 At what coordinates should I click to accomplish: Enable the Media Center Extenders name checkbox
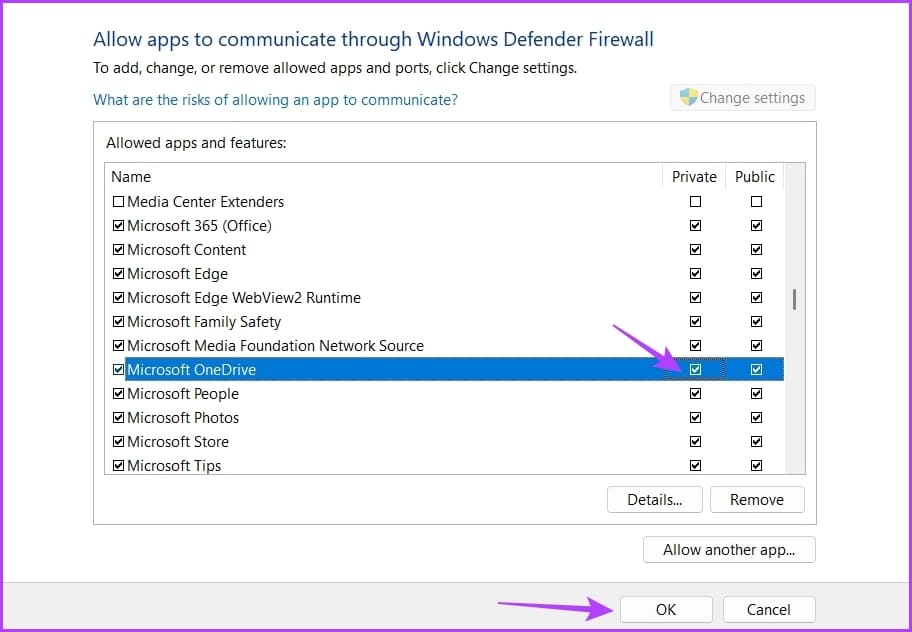pos(118,202)
